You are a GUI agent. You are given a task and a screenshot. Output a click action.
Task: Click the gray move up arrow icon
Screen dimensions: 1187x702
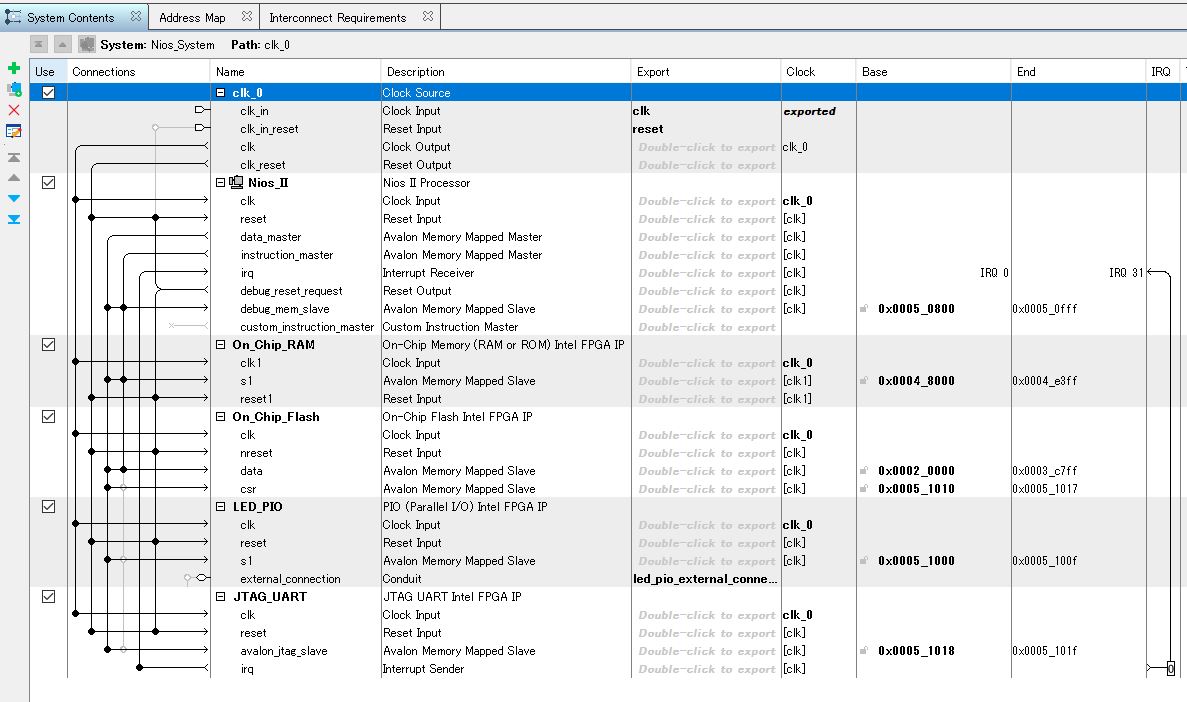tap(14, 178)
